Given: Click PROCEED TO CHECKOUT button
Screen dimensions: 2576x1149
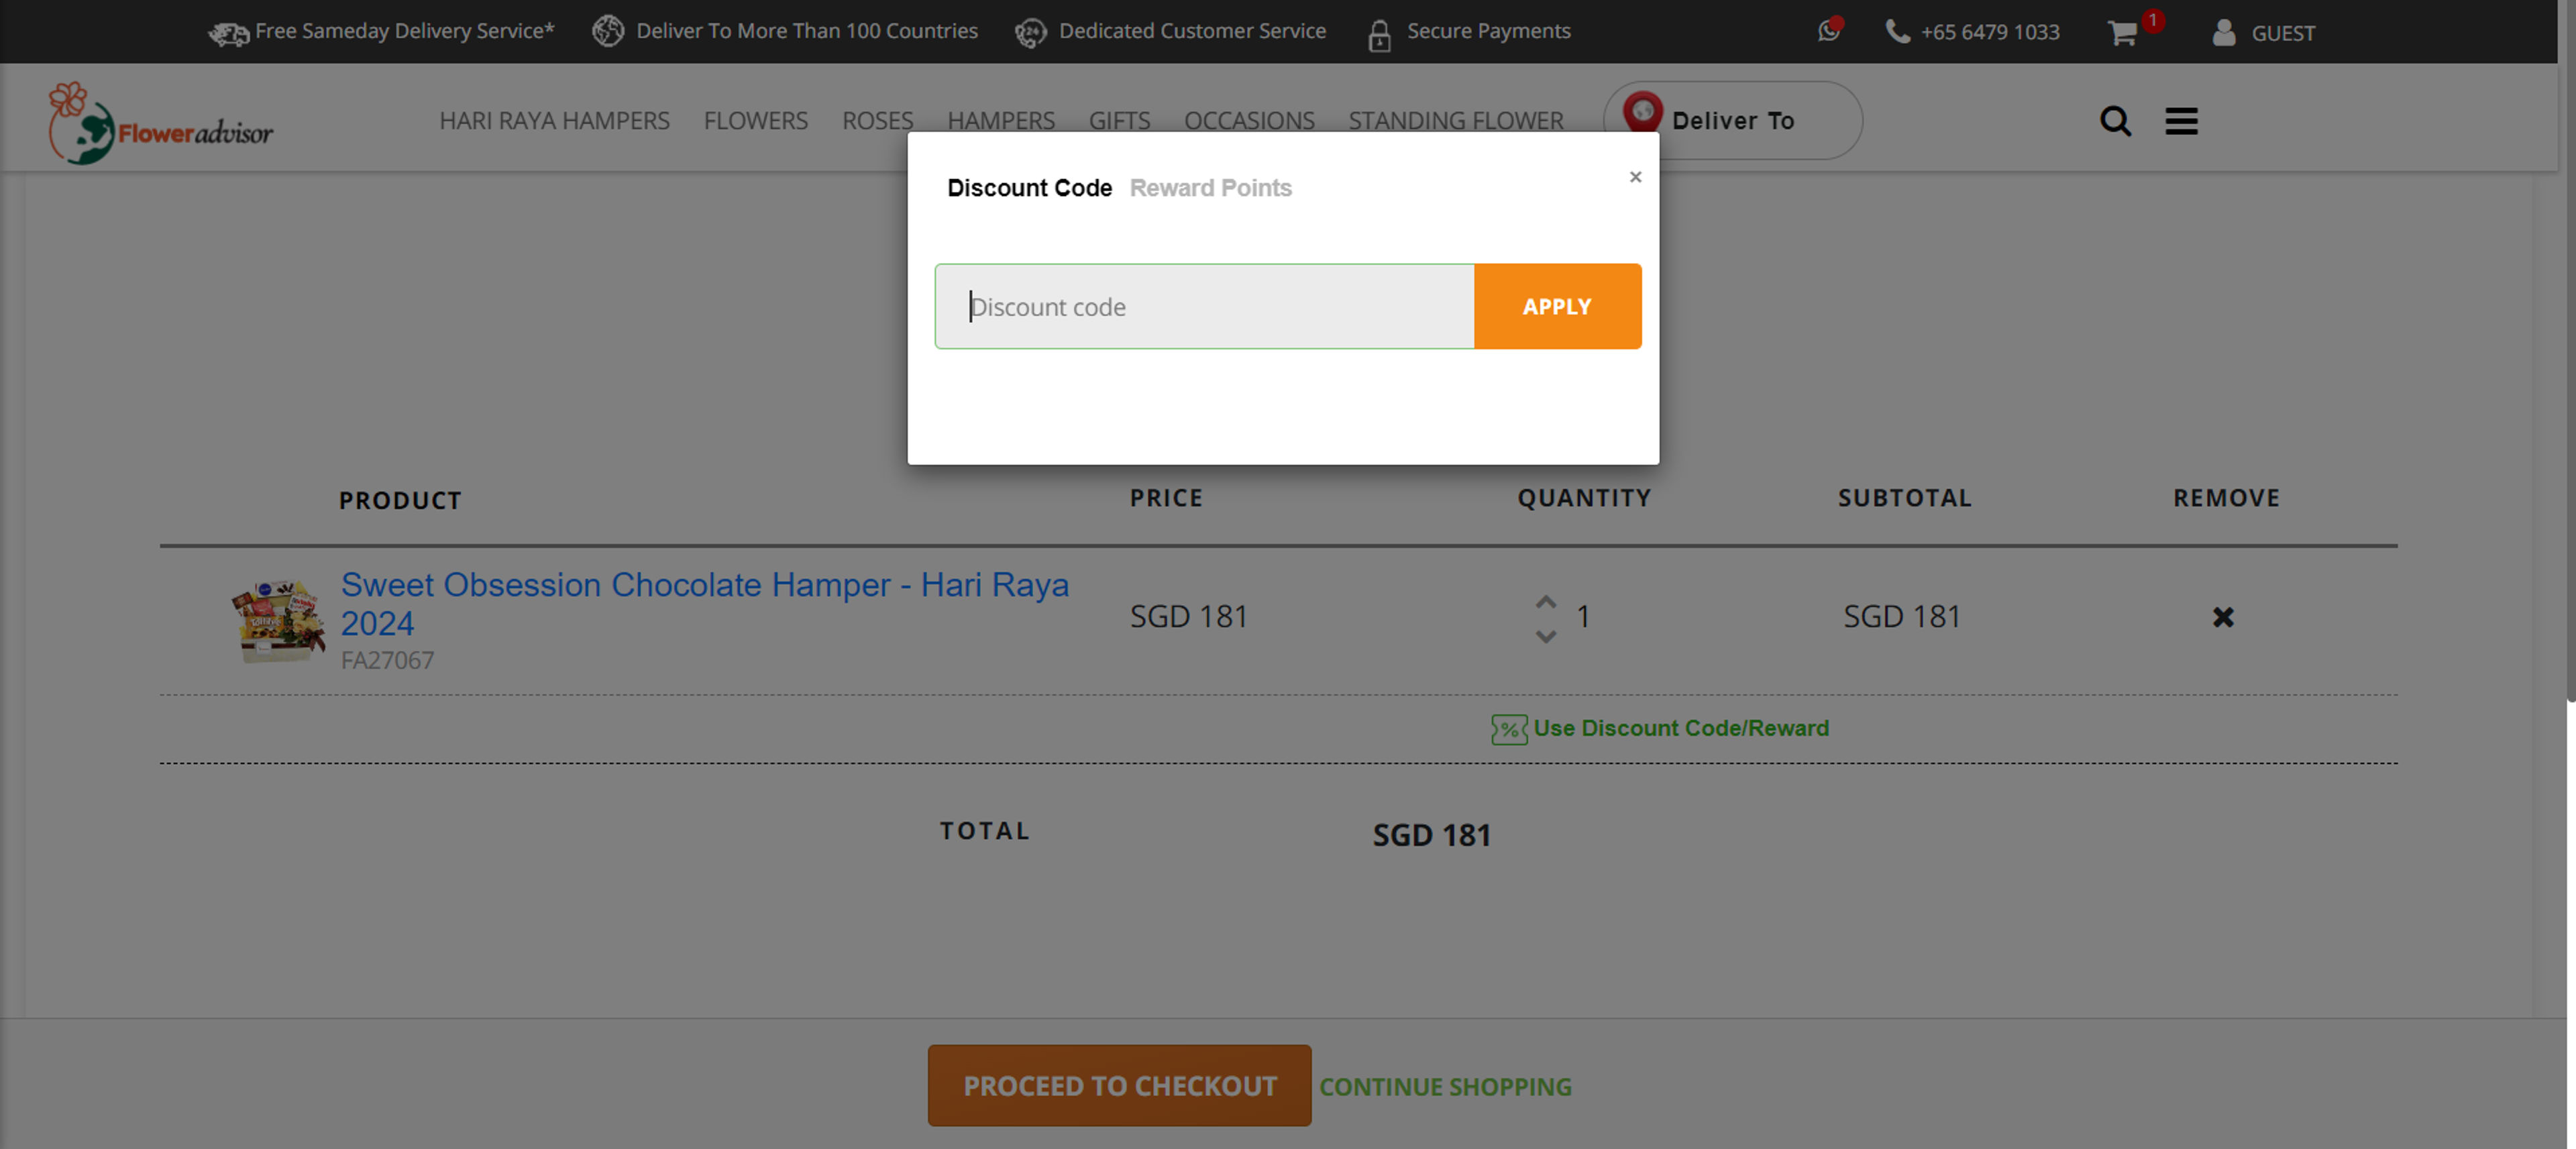Looking at the screenshot, I should [x=1119, y=1085].
